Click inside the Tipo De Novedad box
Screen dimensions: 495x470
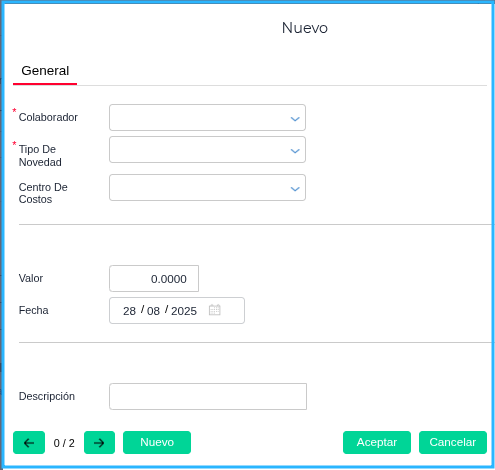click(x=207, y=149)
